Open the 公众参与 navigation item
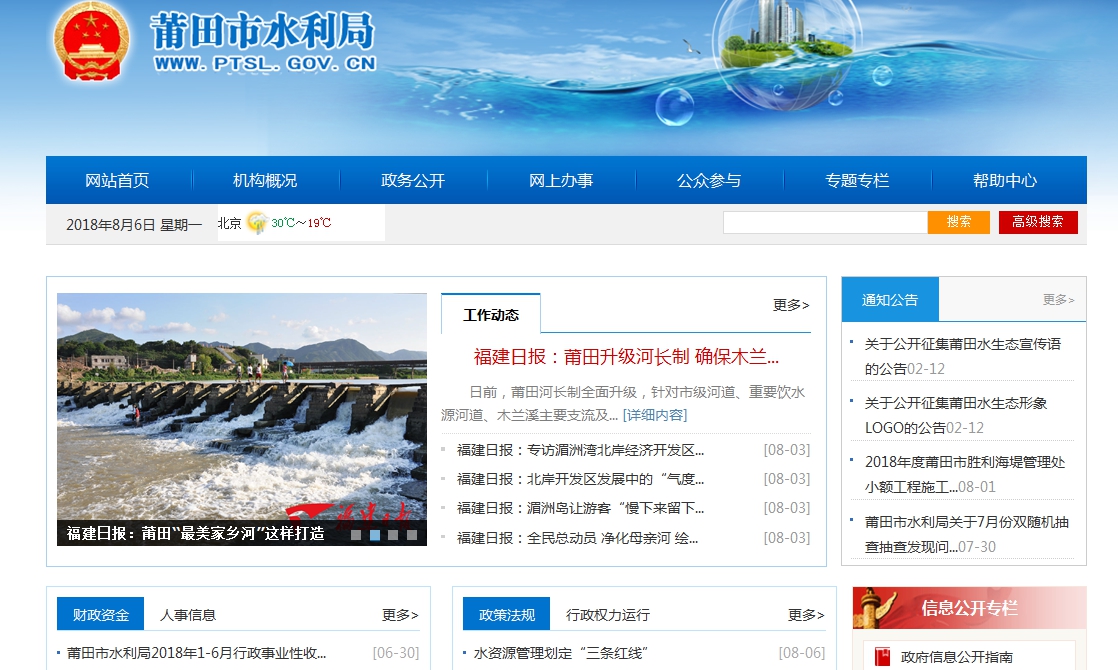Screen dimensions: 1118x670 click(709, 181)
